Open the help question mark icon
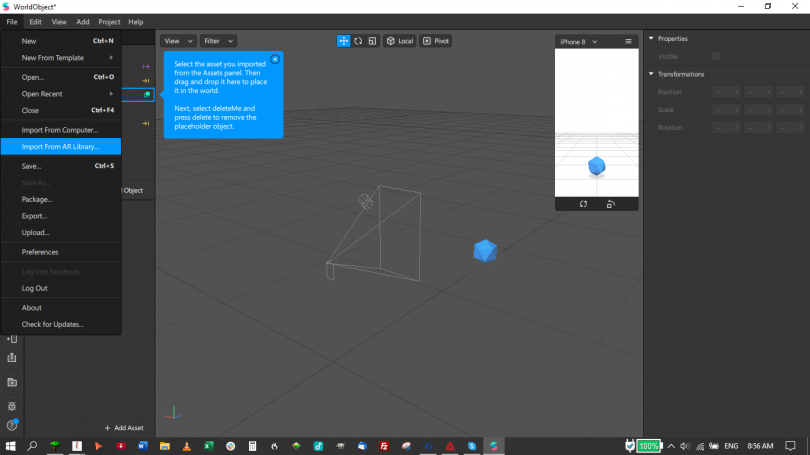Screen dimensions: 810x455 [x=12, y=425]
